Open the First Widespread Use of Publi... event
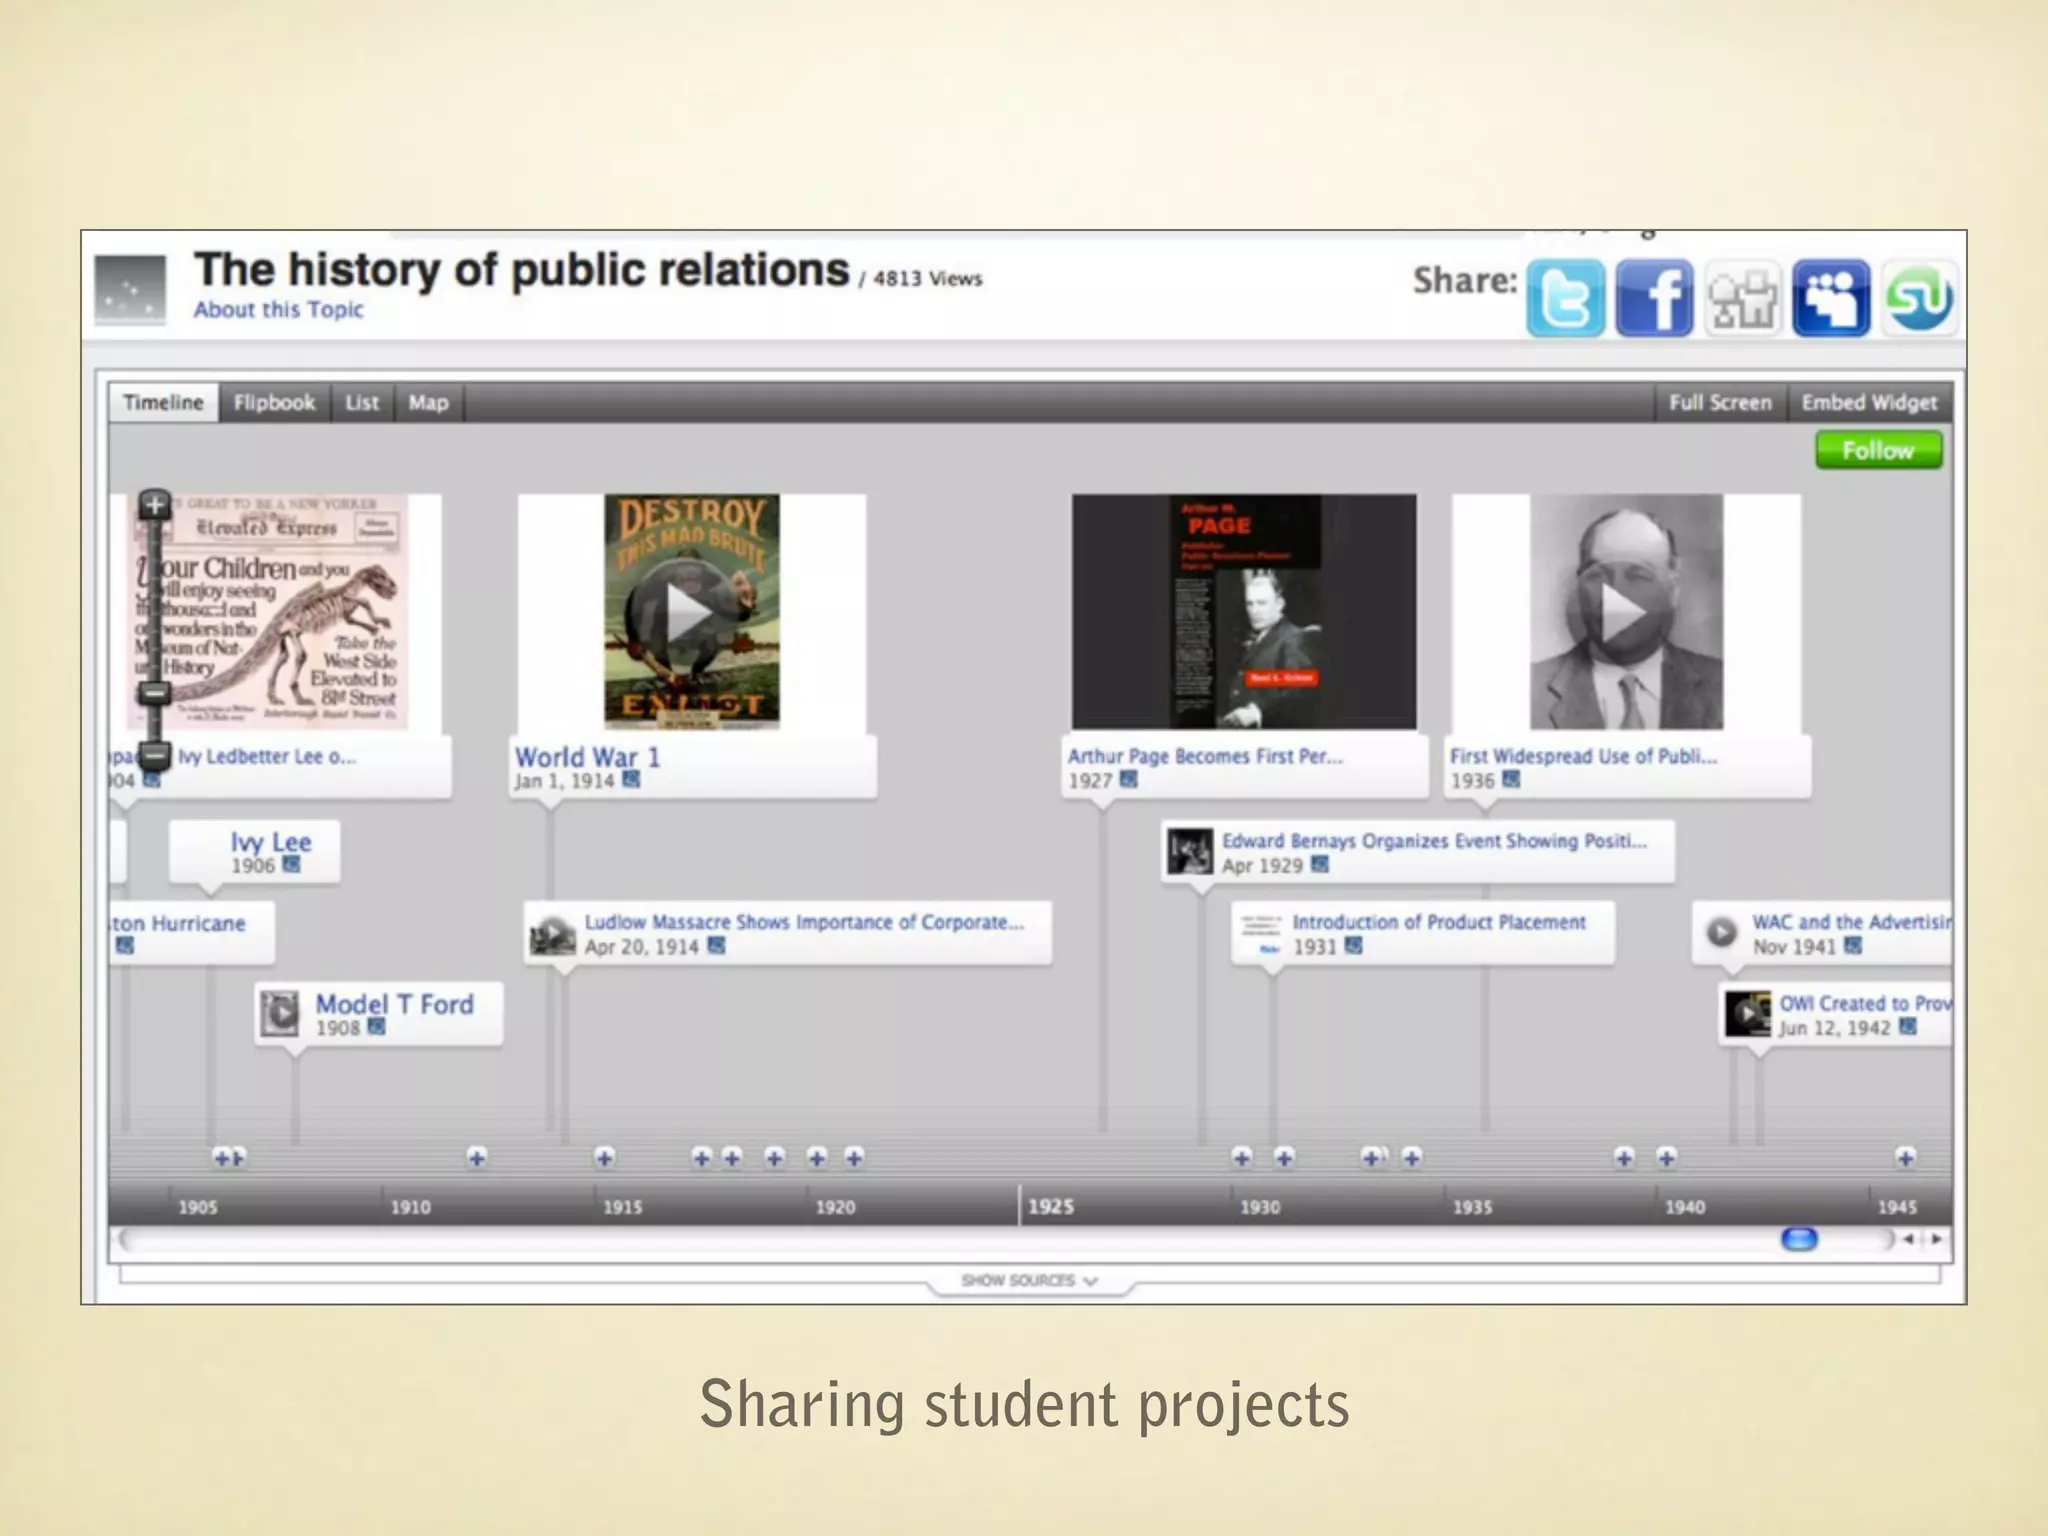 click(1583, 756)
